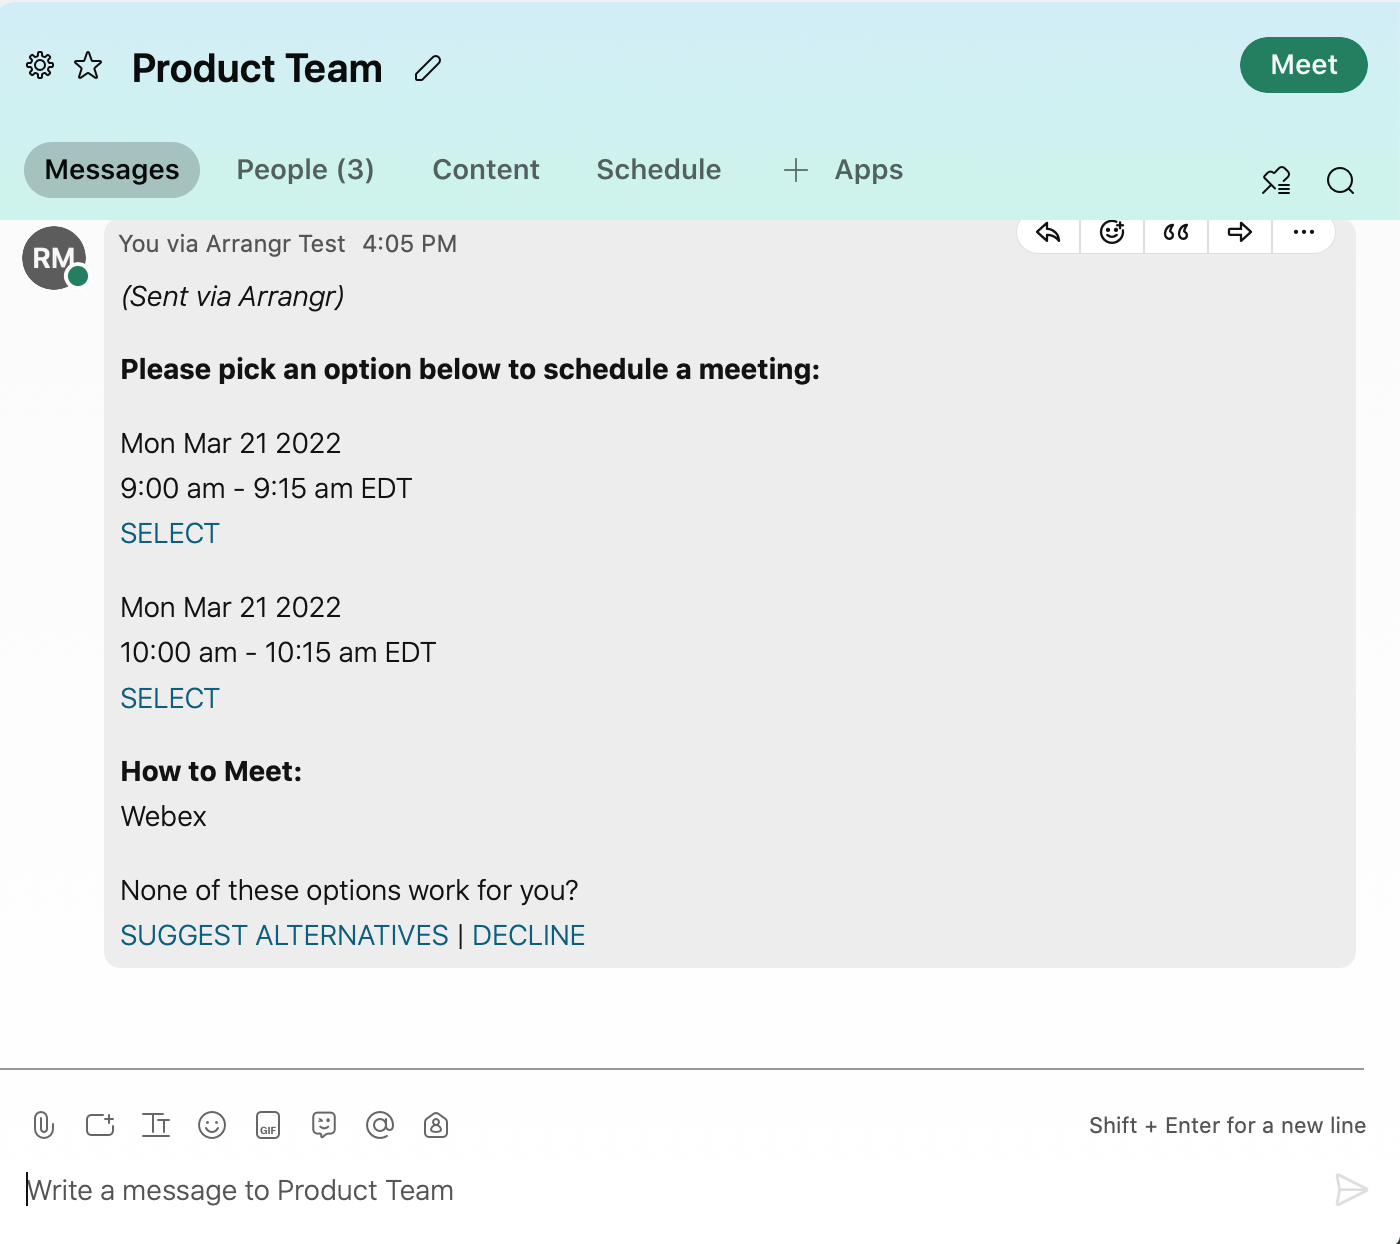Select the 10:00 am - 10:15 am slot
The image size is (1400, 1244).
(170, 699)
